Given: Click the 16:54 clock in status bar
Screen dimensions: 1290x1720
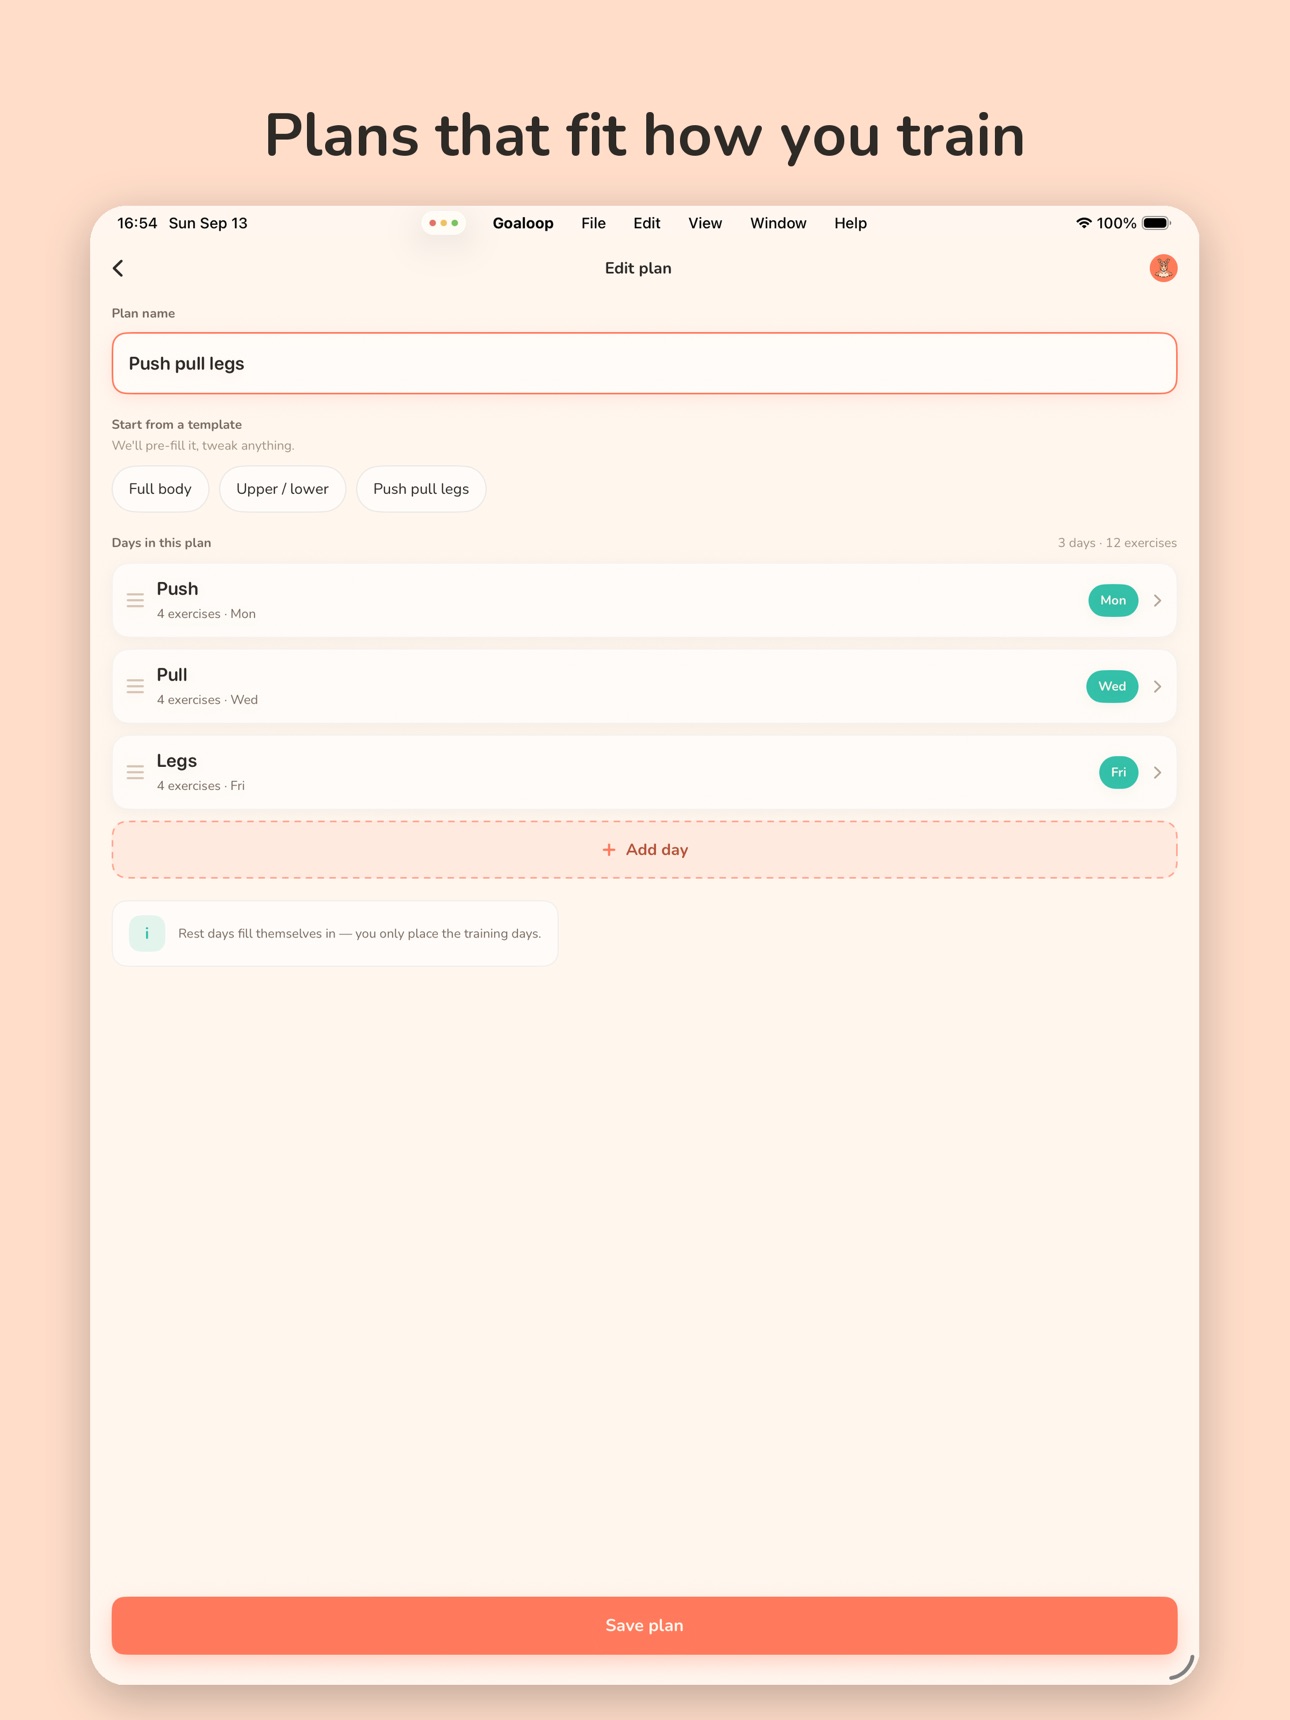Looking at the screenshot, I should point(137,223).
